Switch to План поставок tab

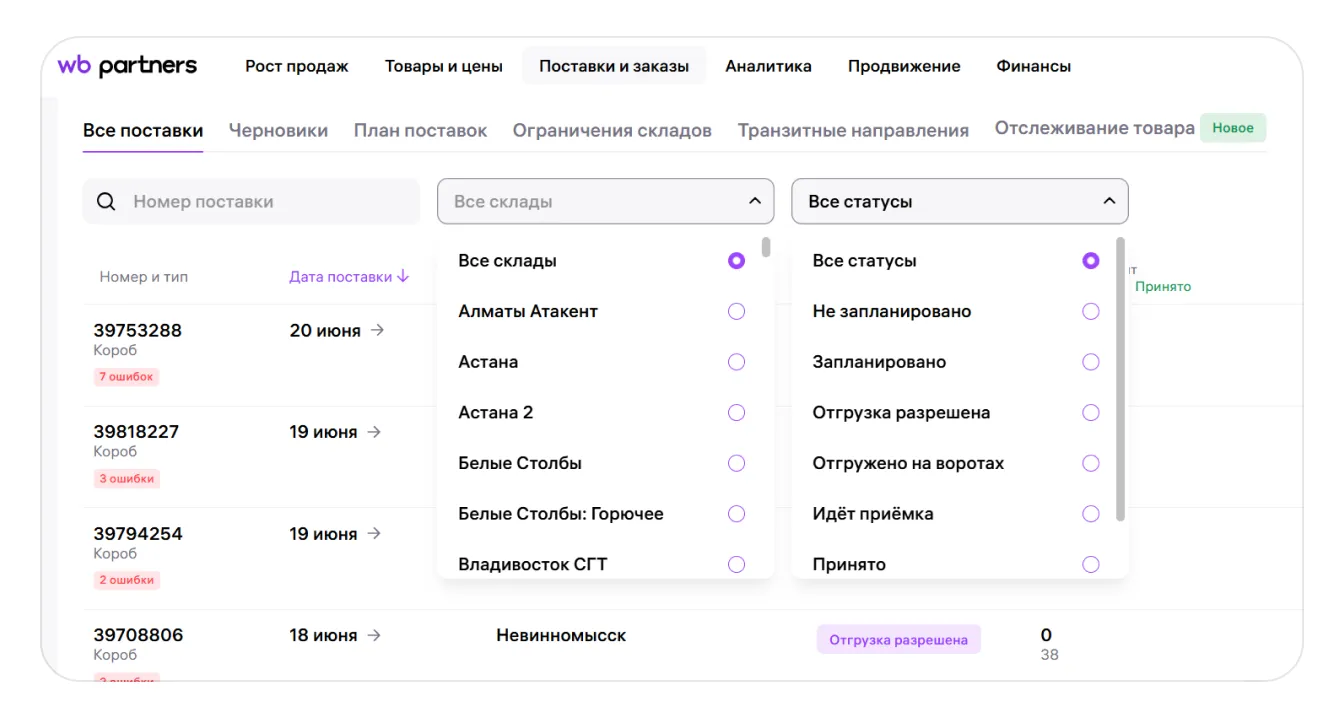[x=420, y=131]
